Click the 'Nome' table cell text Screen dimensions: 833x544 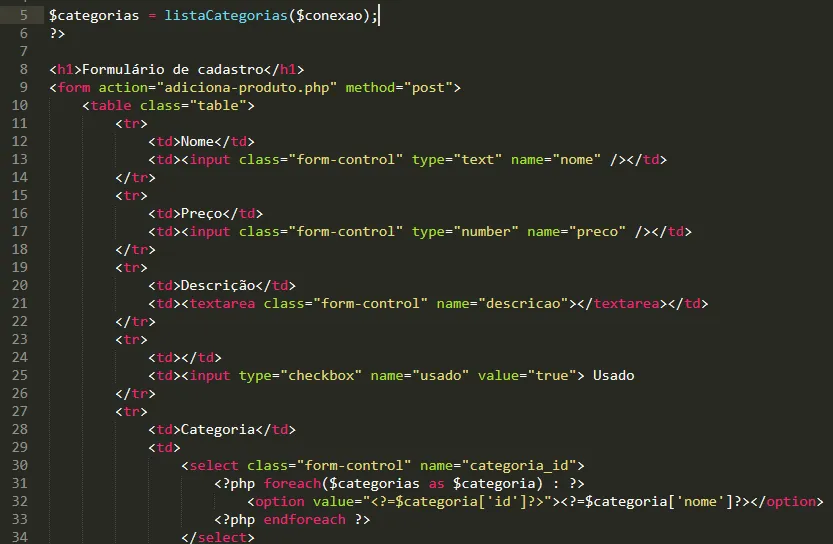pyautogui.click(x=197, y=142)
